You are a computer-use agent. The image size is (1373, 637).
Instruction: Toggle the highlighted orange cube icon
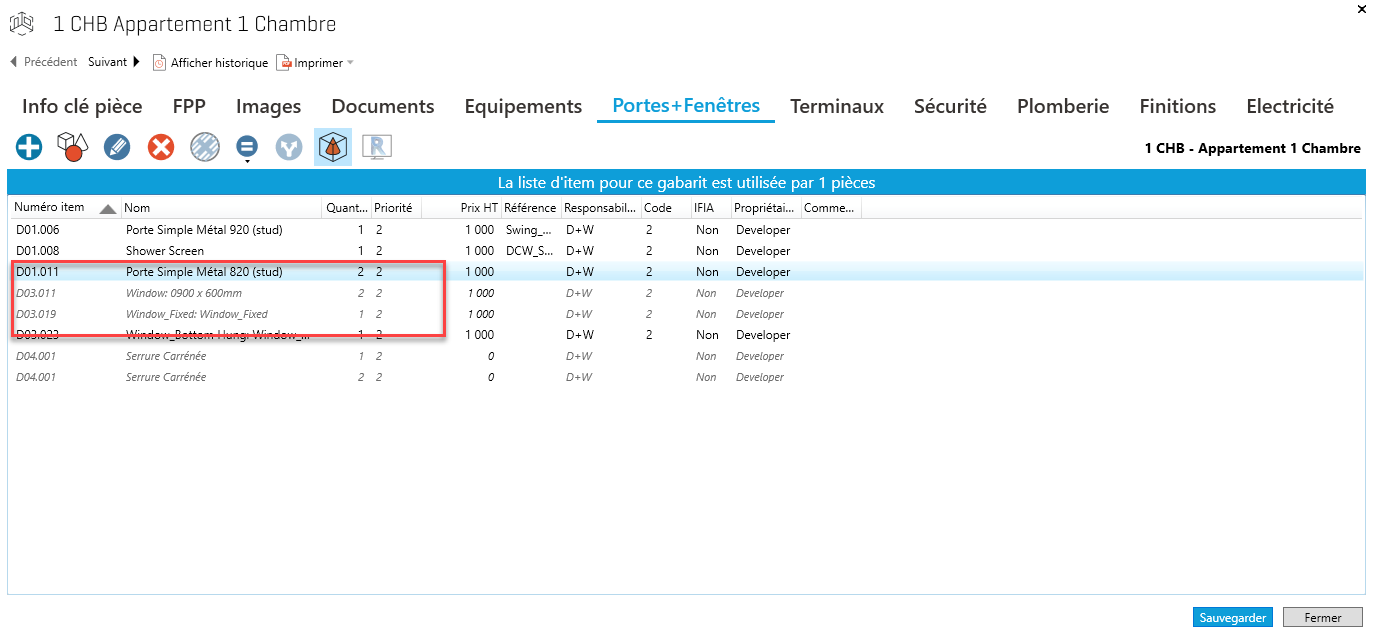(332, 148)
